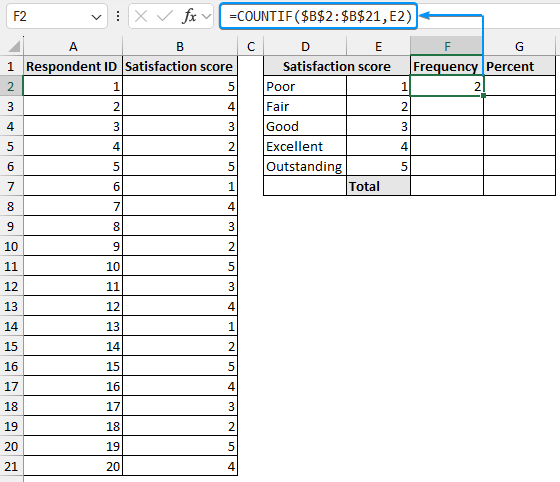Click the merged 'Satisfaction score' cell in D1
The image size is (560, 482).
tap(337, 66)
